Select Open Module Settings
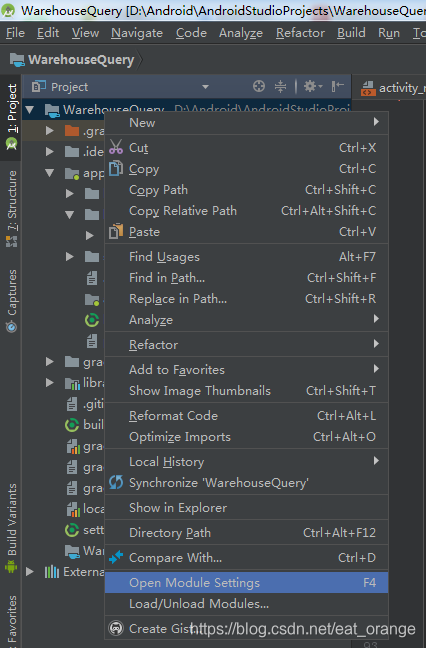Image resolution: width=426 pixels, height=648 pixels. point(246,582)
